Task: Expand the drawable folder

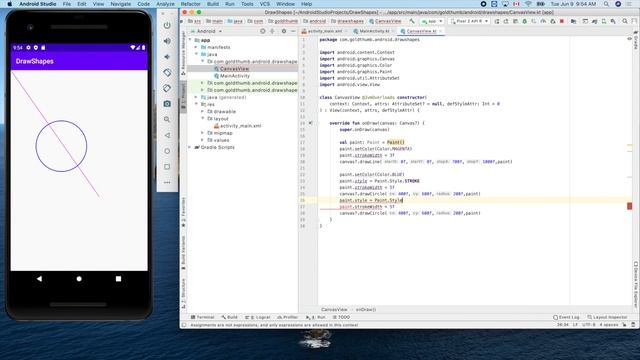Action: pyautogui.click(x=202, y=111)
